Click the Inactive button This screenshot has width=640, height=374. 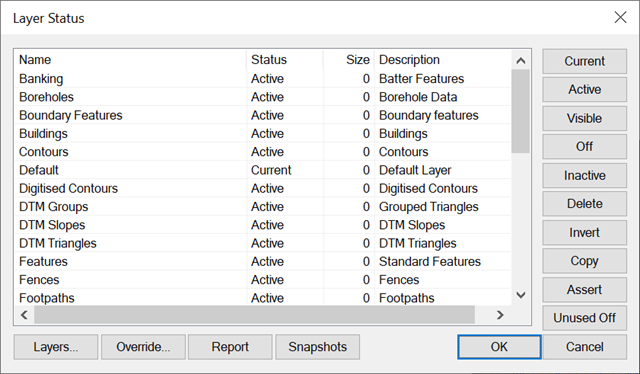coord(584,176)
